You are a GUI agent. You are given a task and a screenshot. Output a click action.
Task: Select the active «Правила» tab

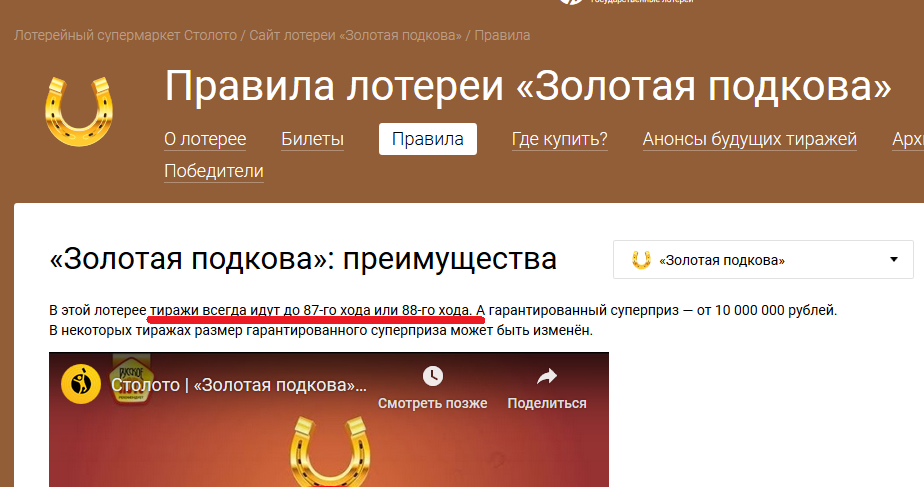pos(427,139)
